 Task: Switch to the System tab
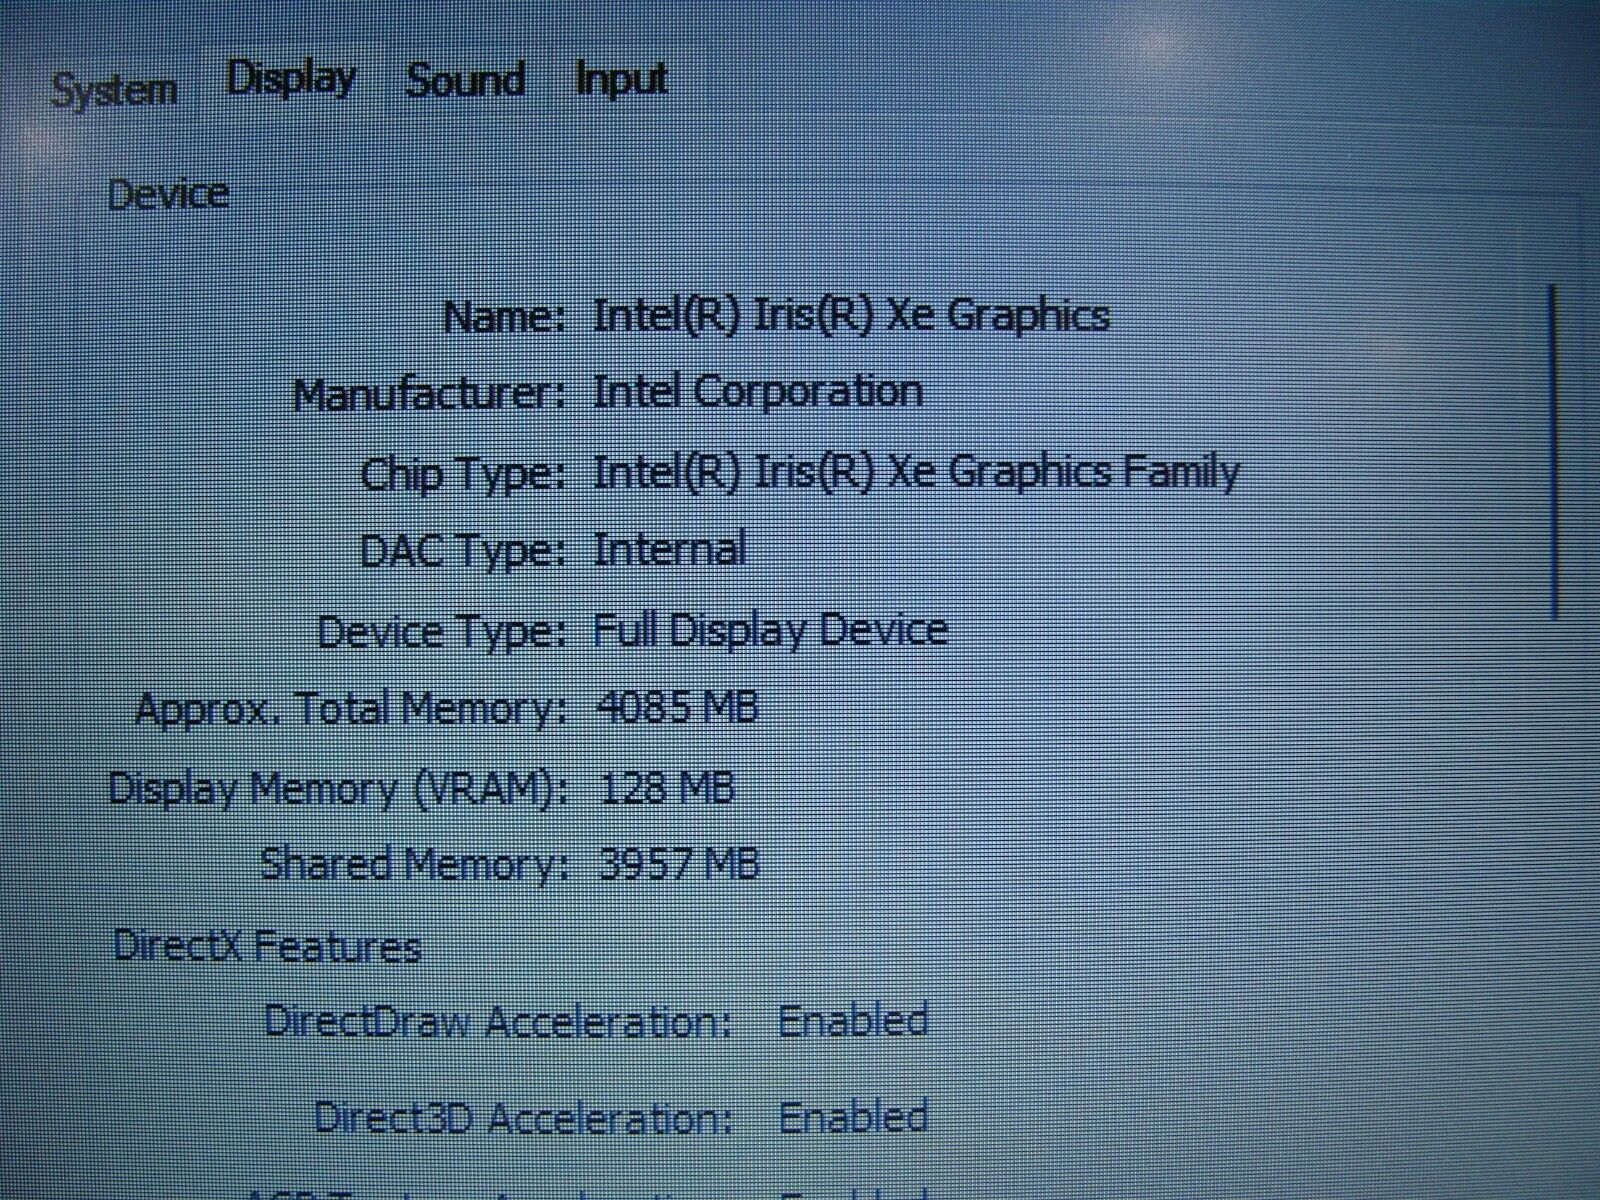114,90
